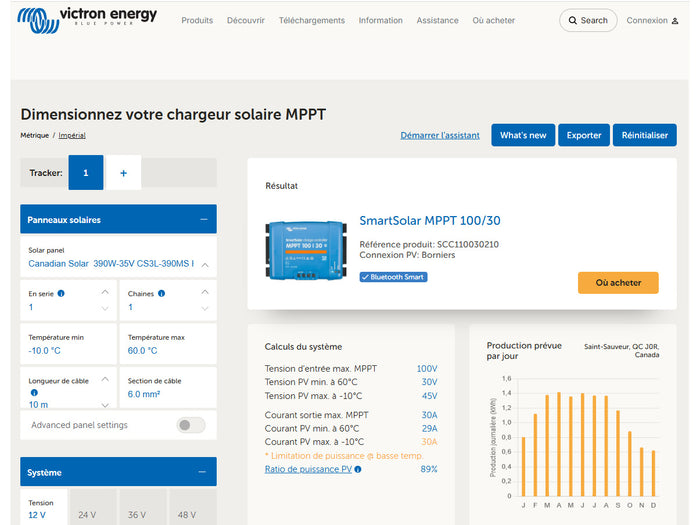Collapse the Système section minus icon

click(x=203, y=472)
